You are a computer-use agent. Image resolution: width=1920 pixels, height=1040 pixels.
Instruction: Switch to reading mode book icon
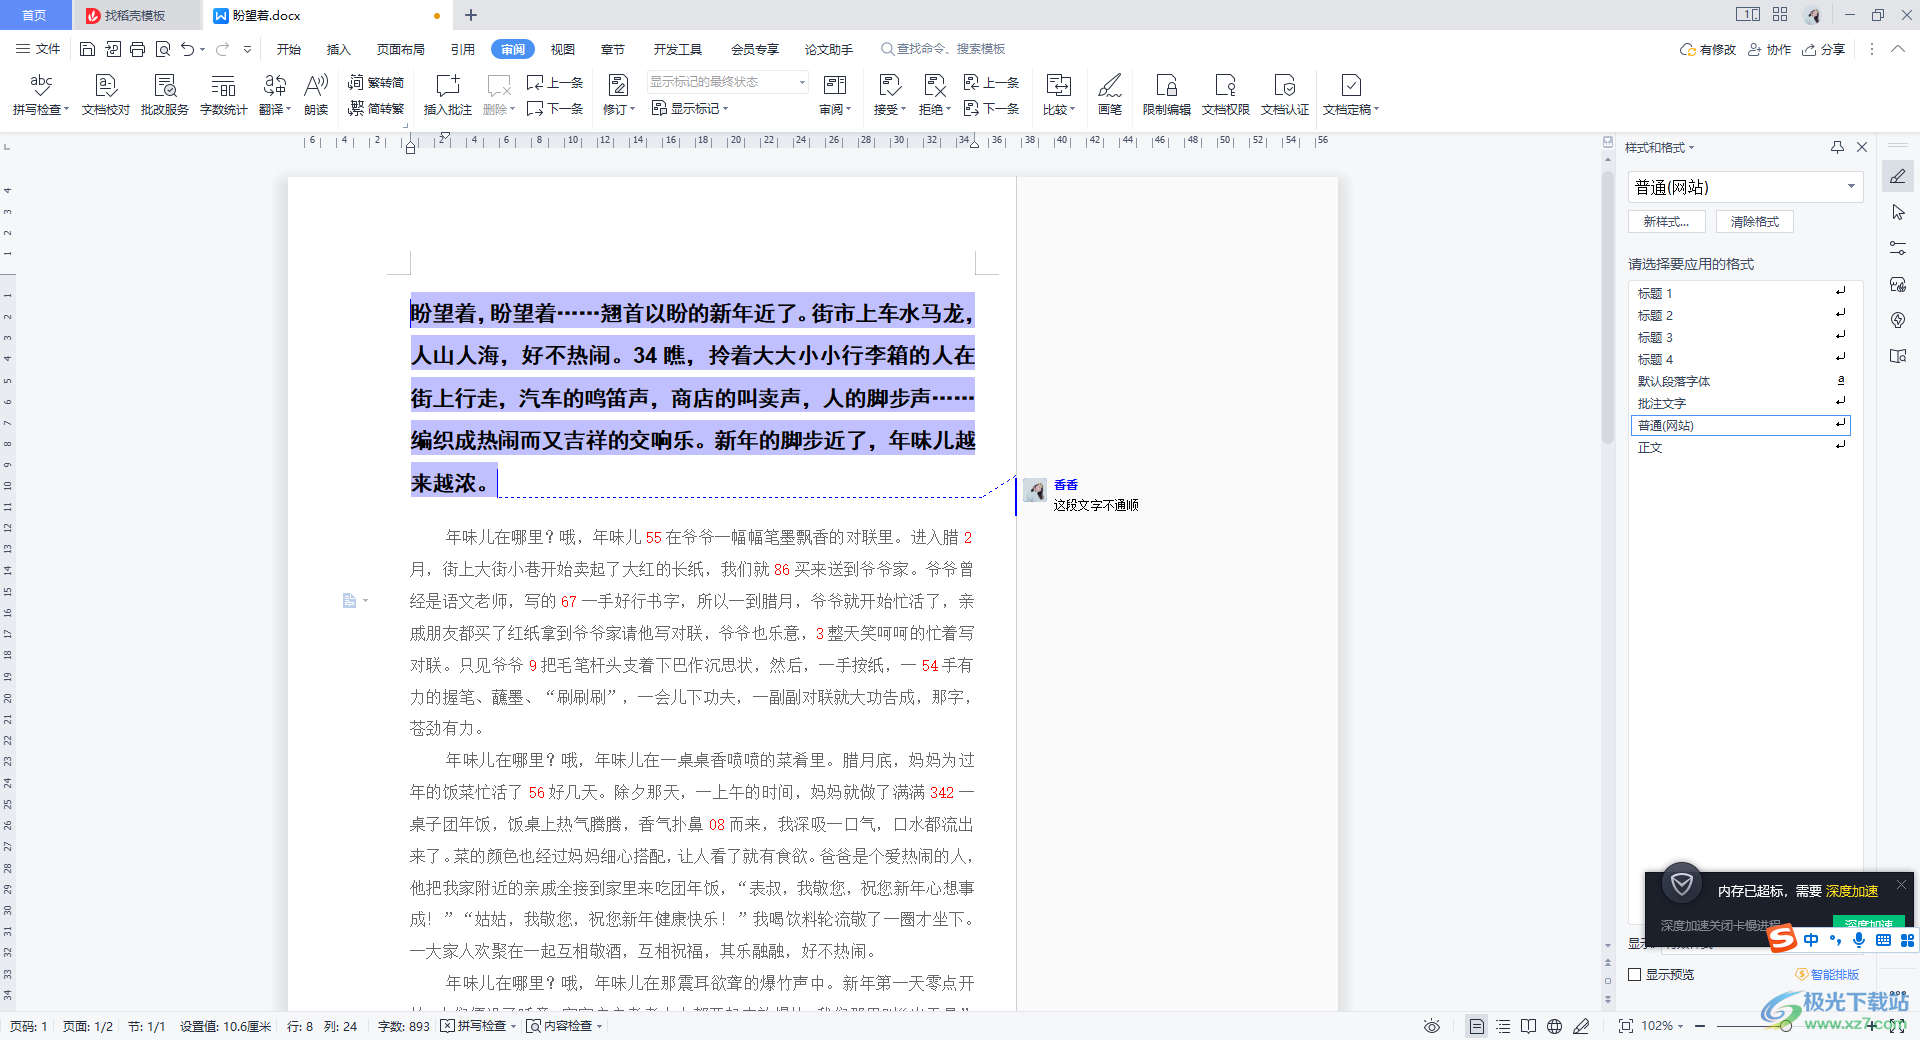coord(1529,1026)
